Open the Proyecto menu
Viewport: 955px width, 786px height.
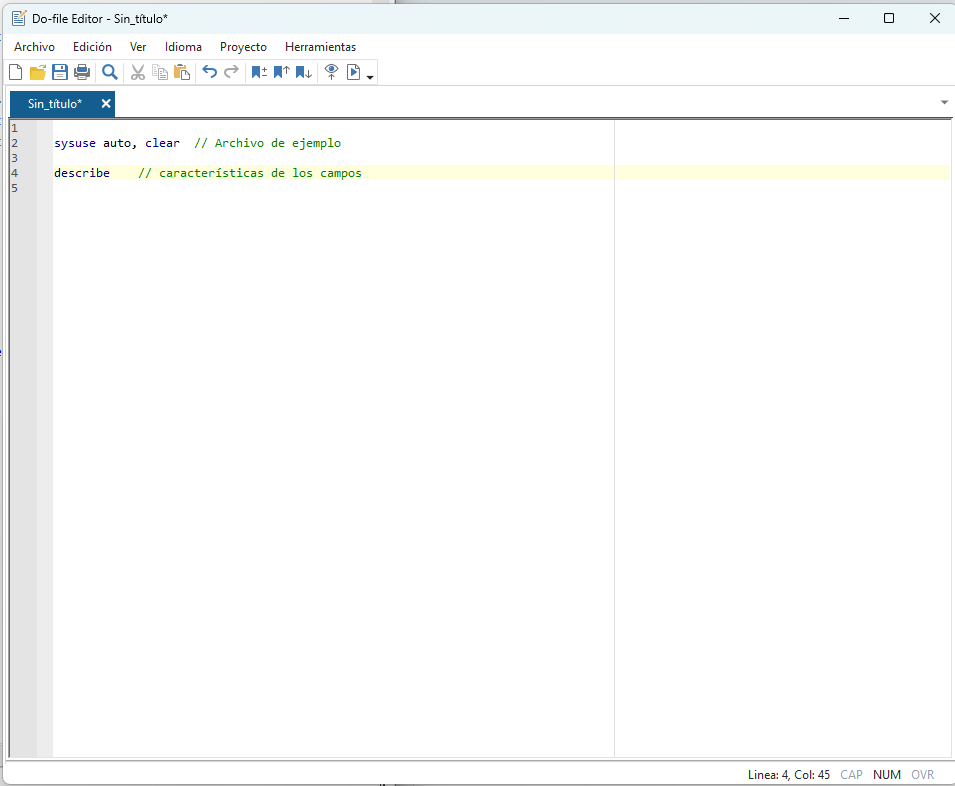(x=243, y=47)
